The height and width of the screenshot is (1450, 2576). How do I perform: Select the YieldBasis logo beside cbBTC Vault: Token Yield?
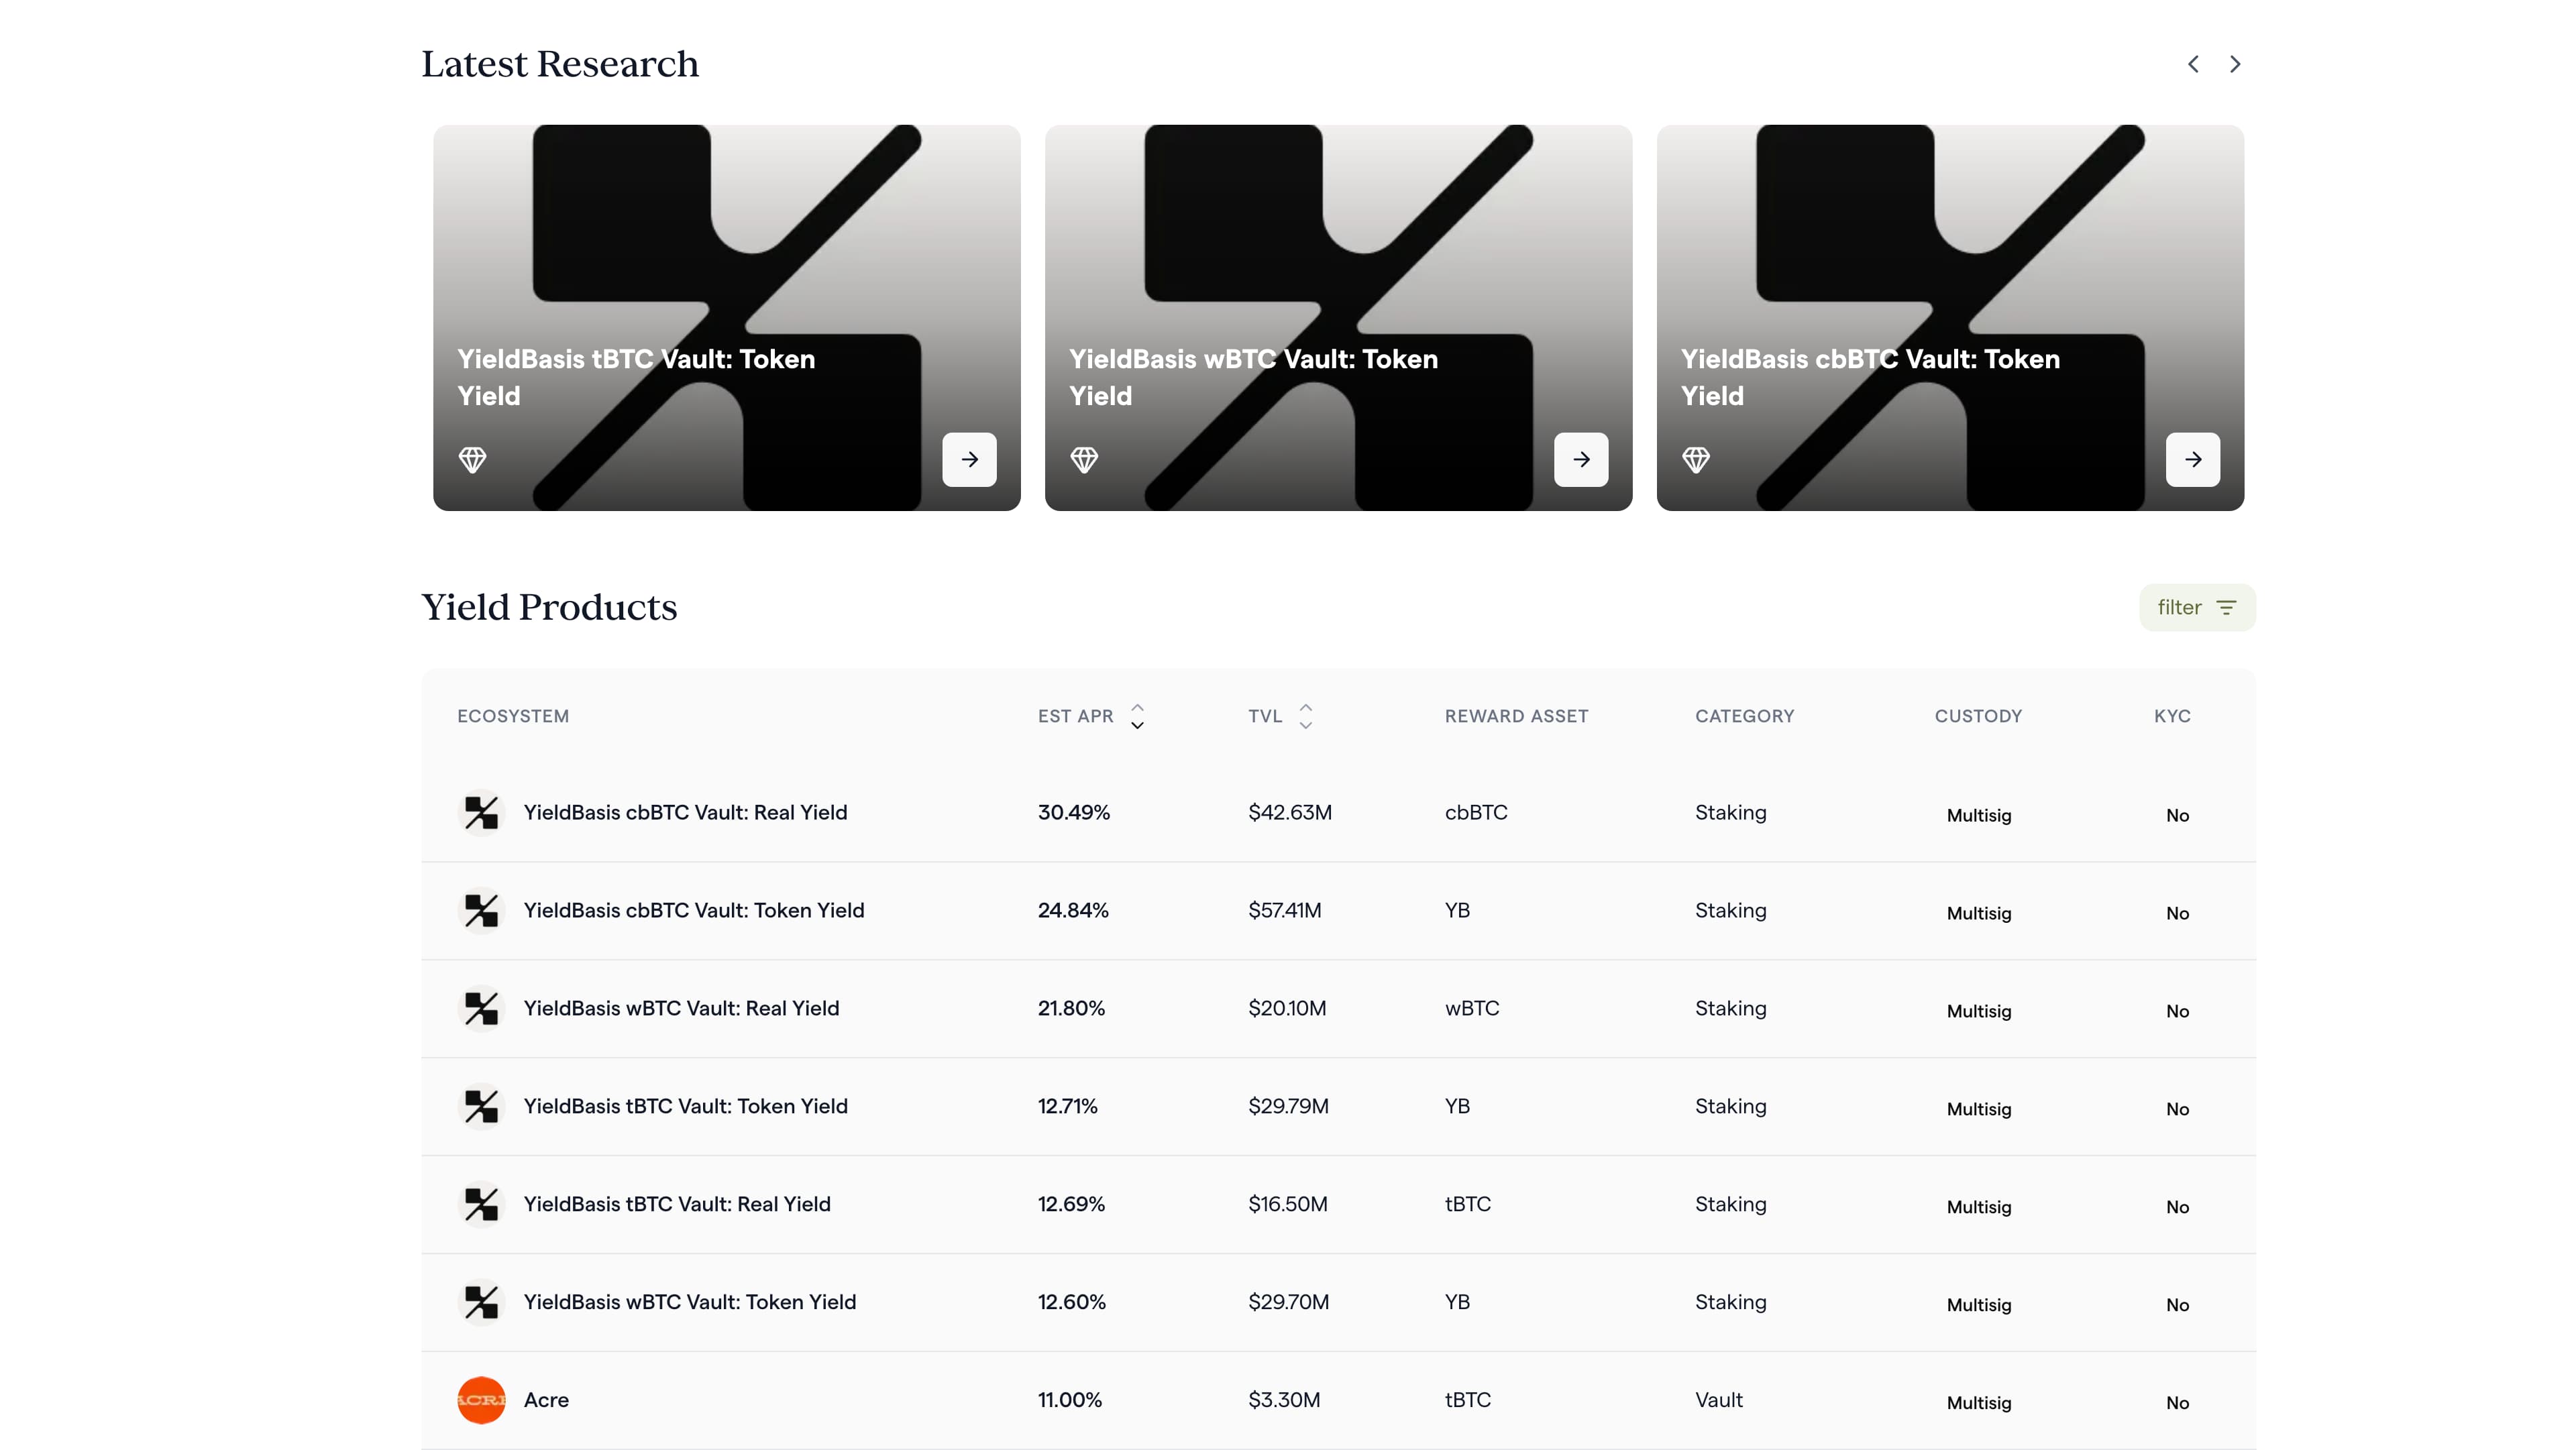482,910
